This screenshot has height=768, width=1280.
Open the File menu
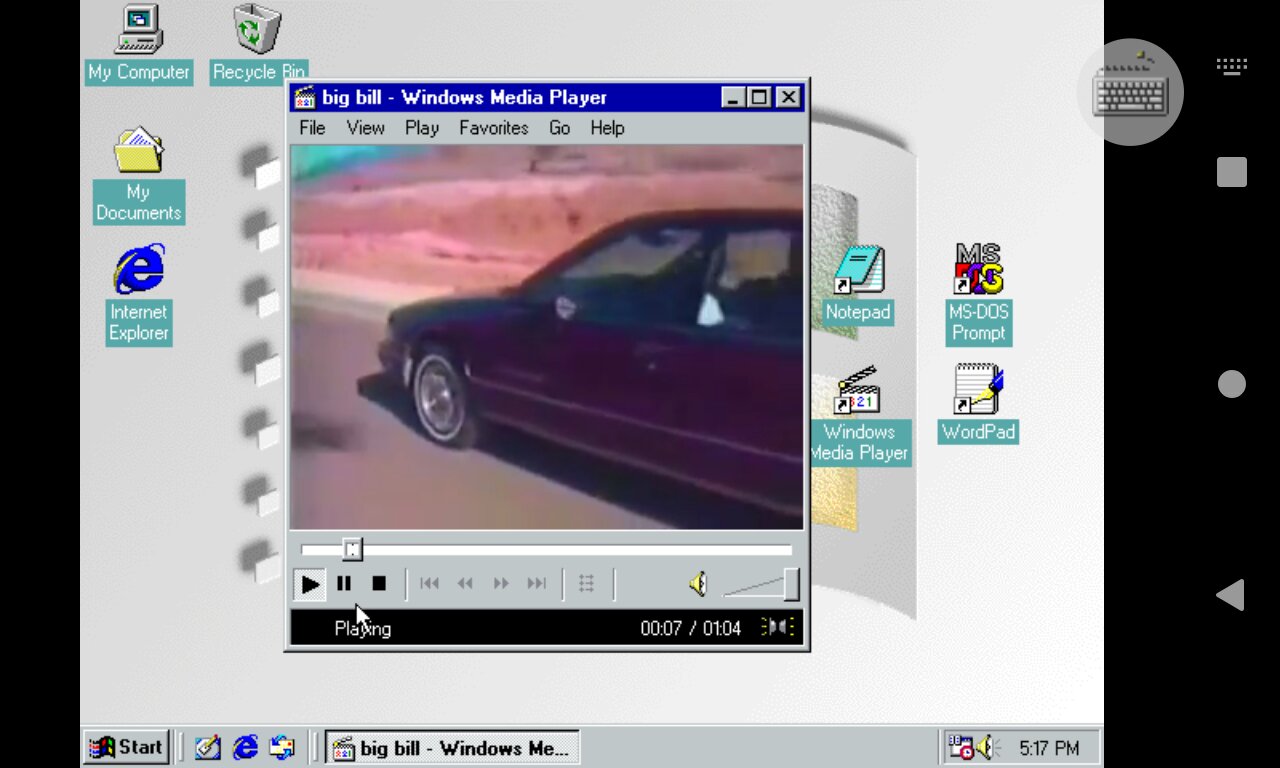tap(312, 128)
